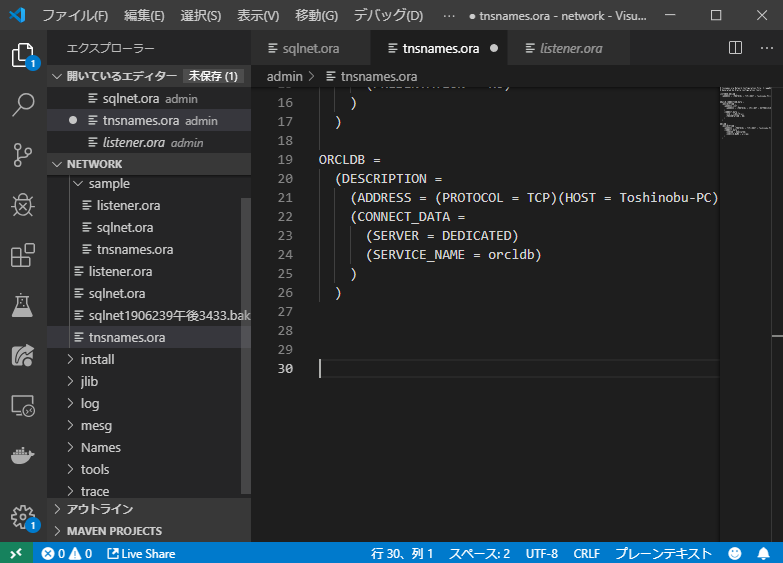
Task: Click the tnsnames.ora breadcrumb segment
Action: 372,76
